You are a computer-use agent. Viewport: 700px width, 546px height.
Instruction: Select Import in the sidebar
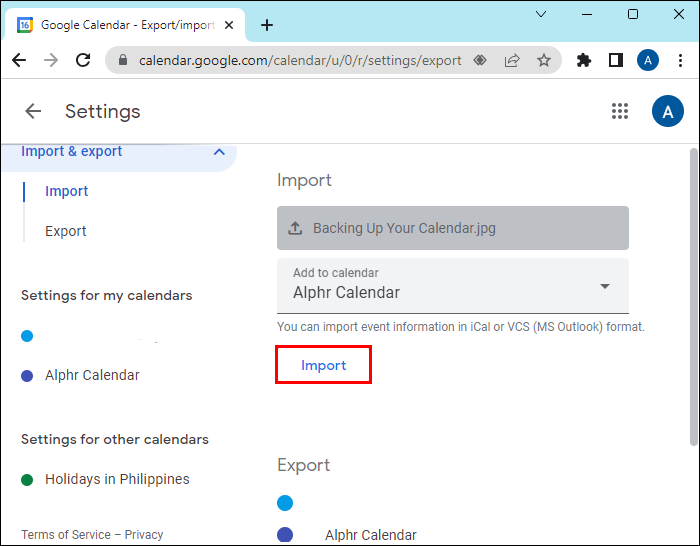(67, 191)
